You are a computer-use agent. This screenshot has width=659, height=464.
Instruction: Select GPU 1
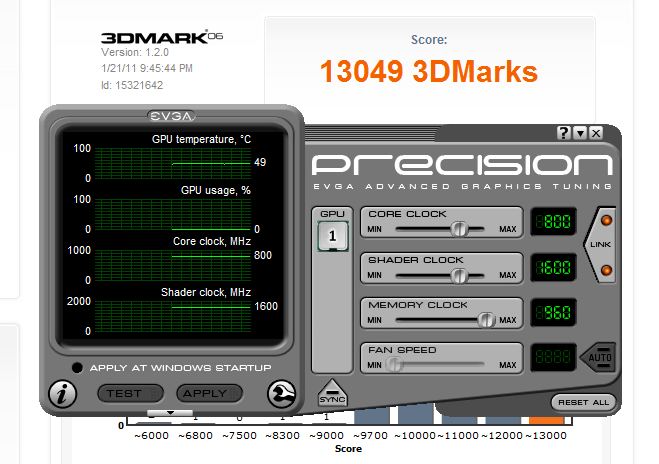pos(332,236)
